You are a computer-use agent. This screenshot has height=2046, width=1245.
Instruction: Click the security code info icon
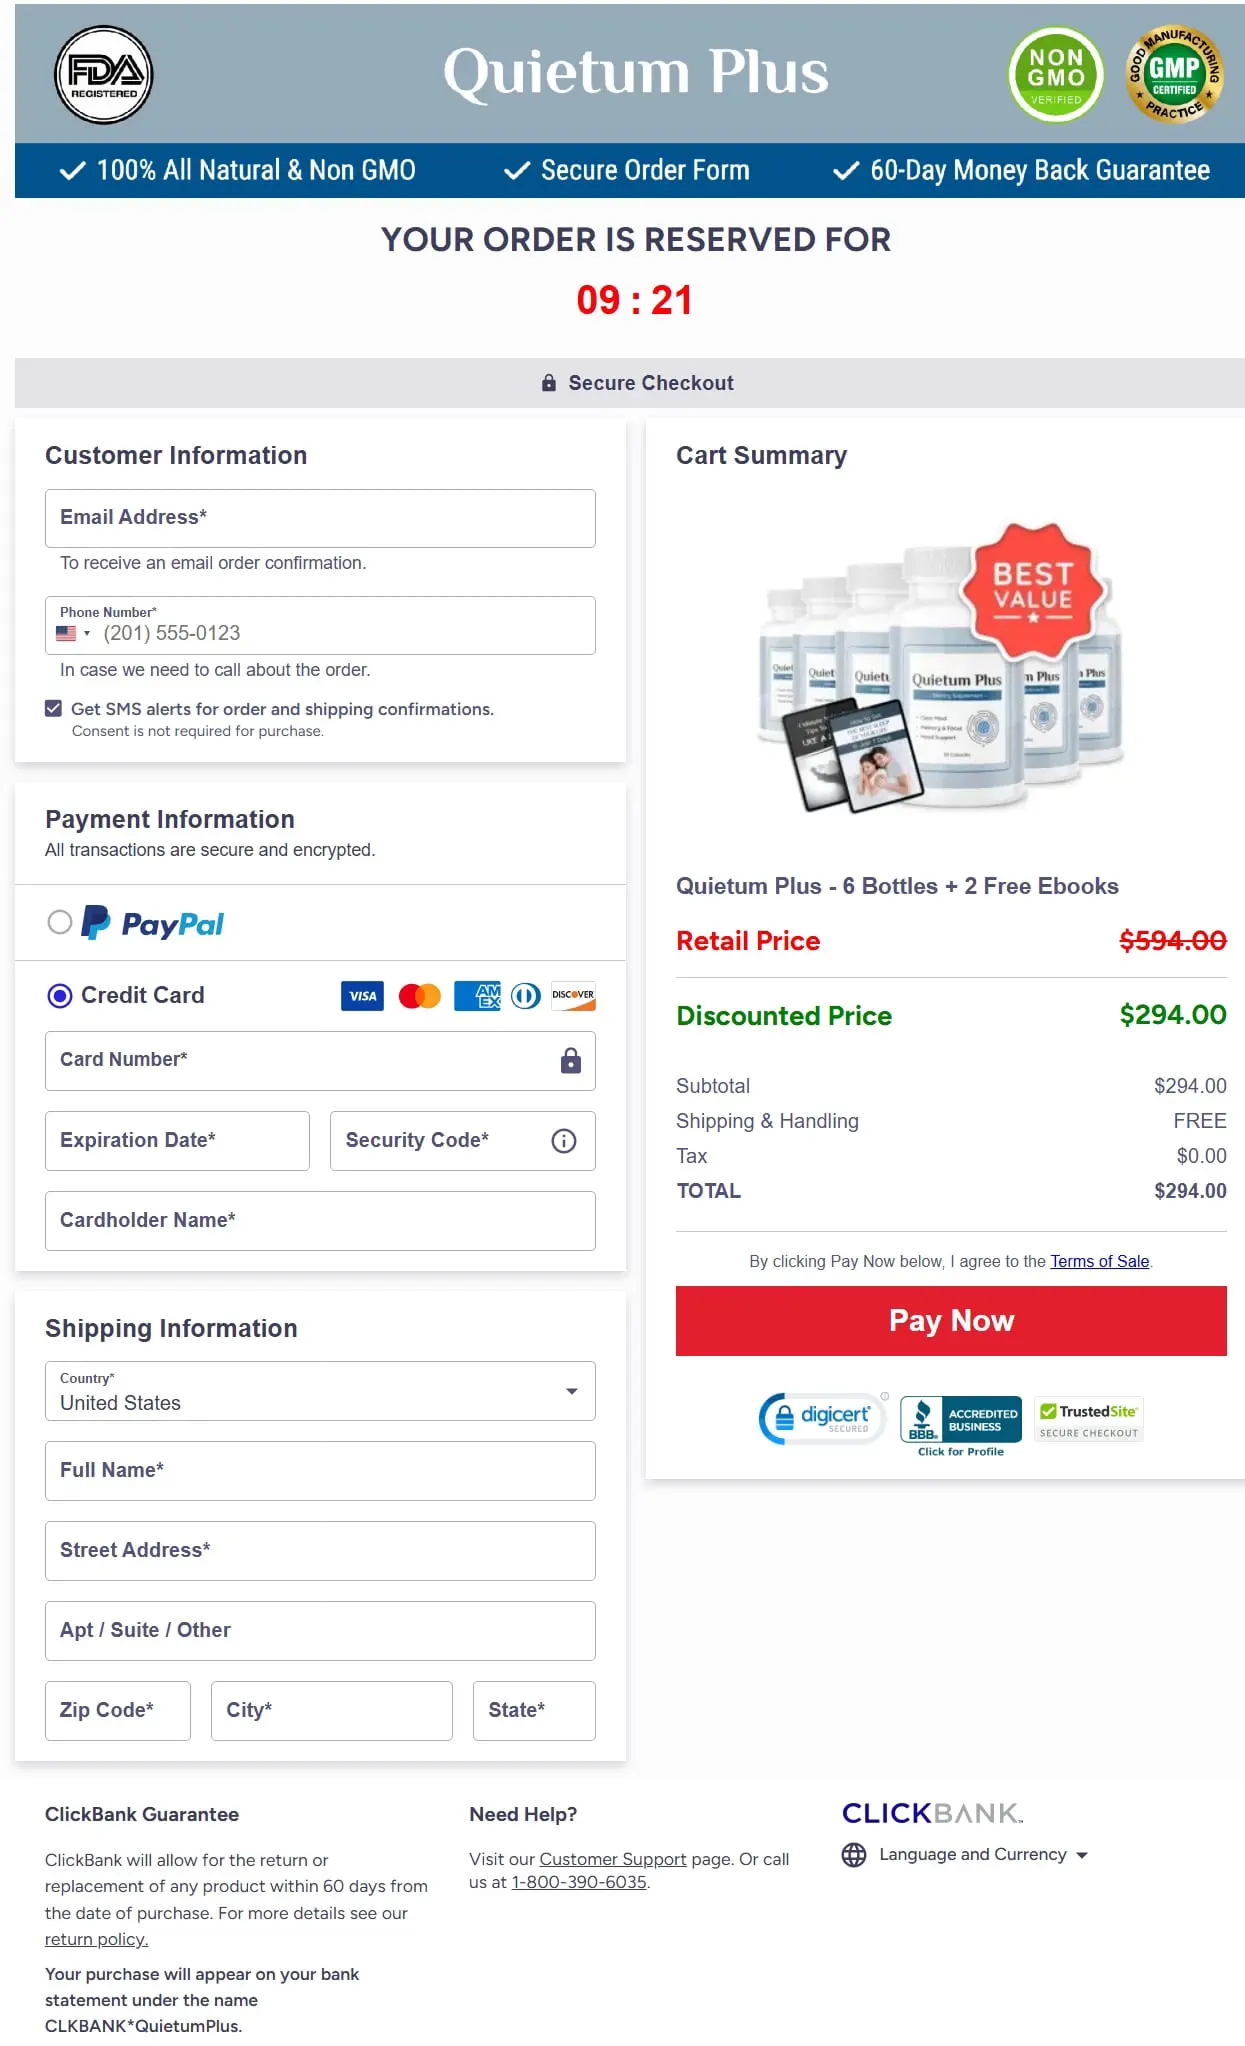563,1140
